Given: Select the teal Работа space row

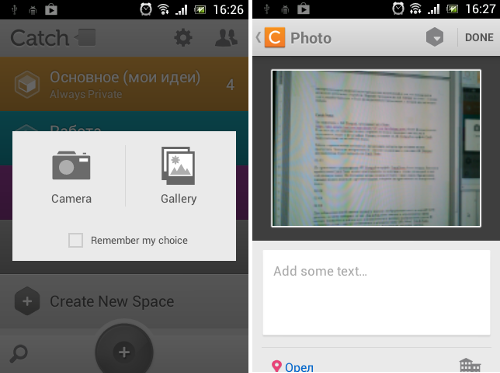Looking at the screenshot, I should tap(124, 121).
